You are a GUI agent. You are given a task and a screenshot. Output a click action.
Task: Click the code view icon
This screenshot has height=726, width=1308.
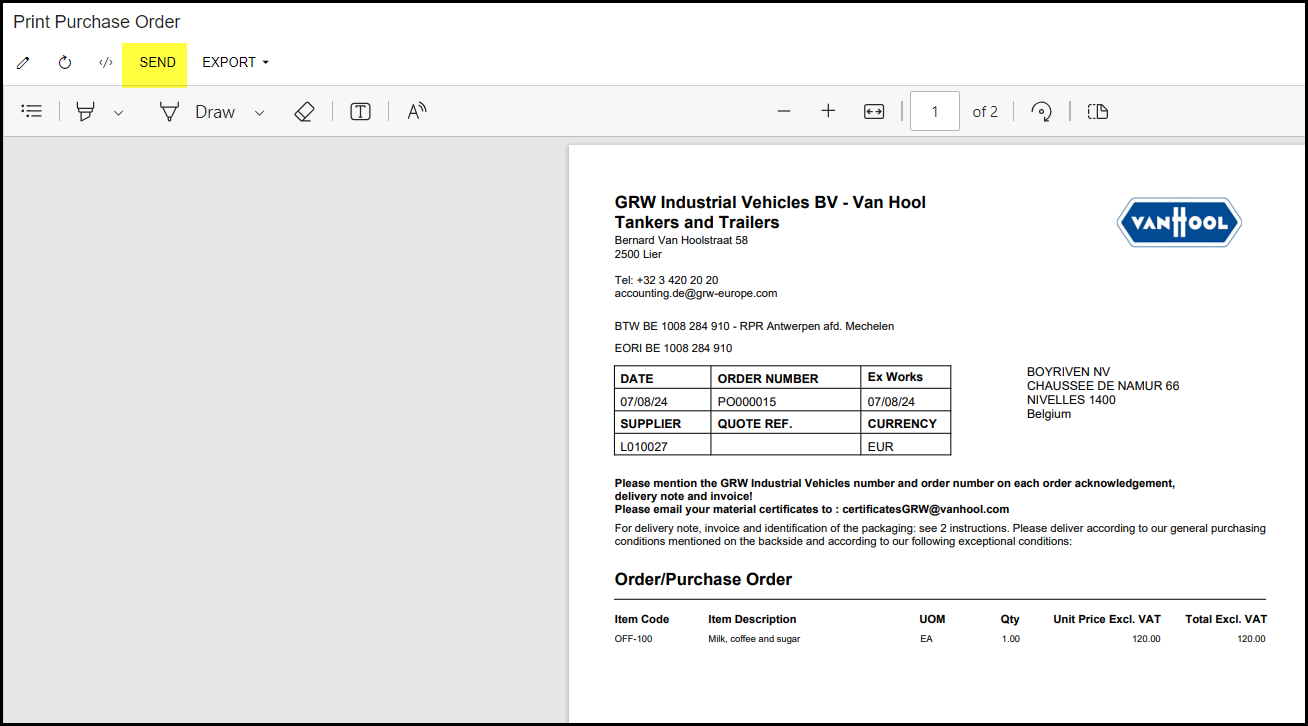pyautogui.click(x=105, y=63)
